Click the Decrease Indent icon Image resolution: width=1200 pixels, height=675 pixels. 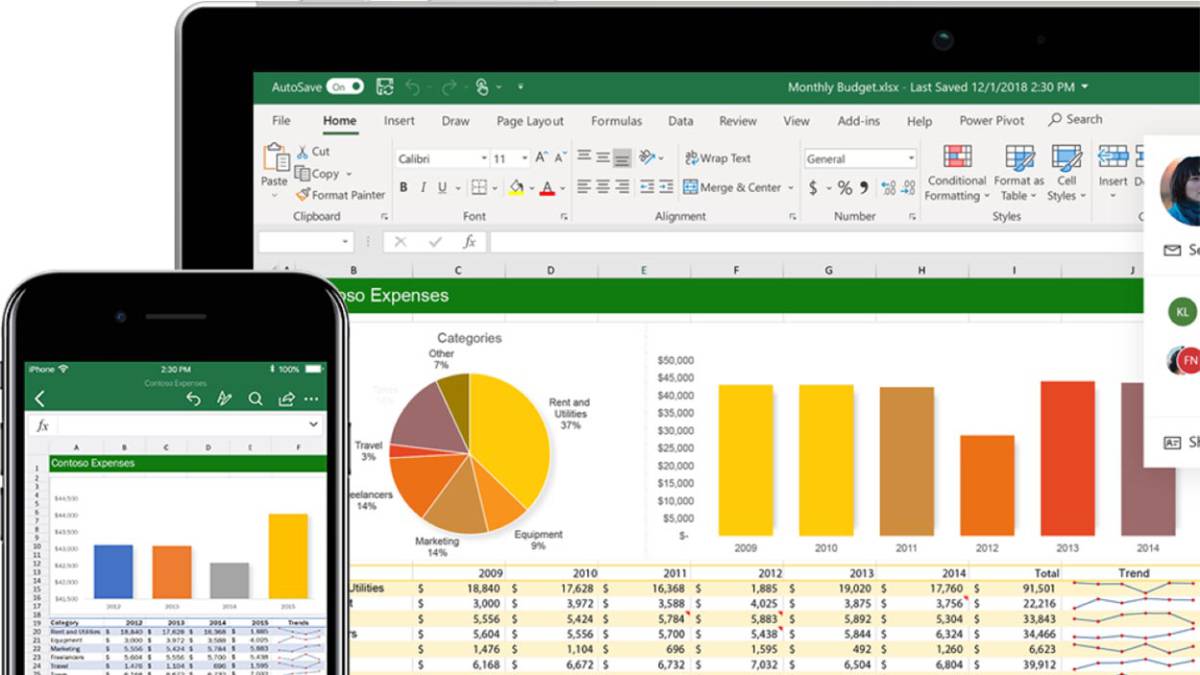646,187
